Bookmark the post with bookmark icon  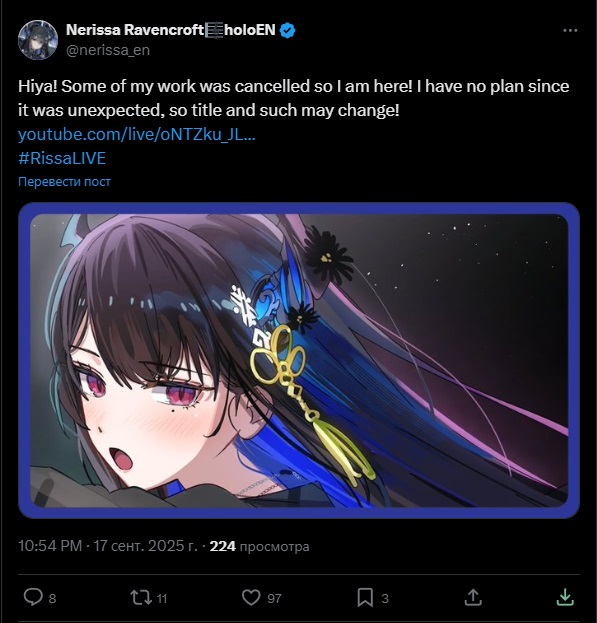(x=365, y=597)
